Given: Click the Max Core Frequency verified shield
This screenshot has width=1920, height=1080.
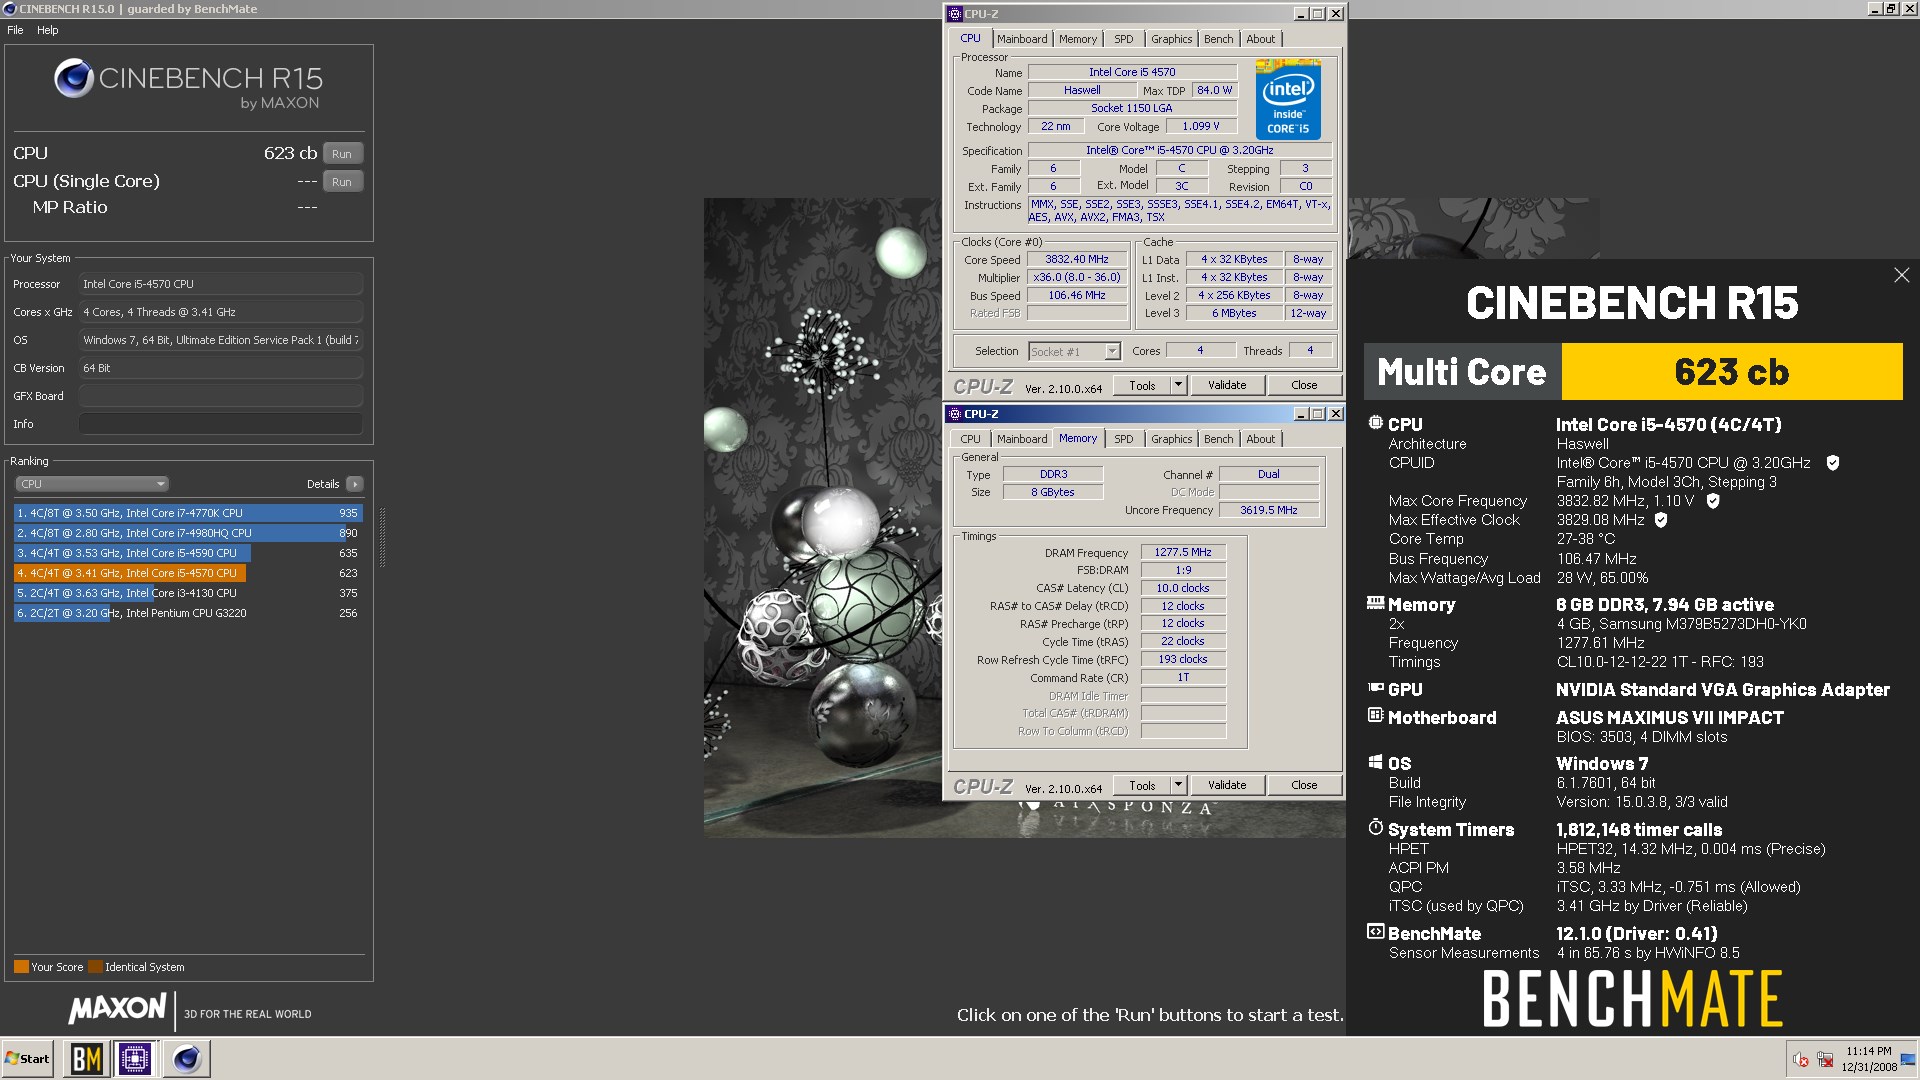Looking at the screenshot, I should pyautogui.click(x=1713, y=501).
